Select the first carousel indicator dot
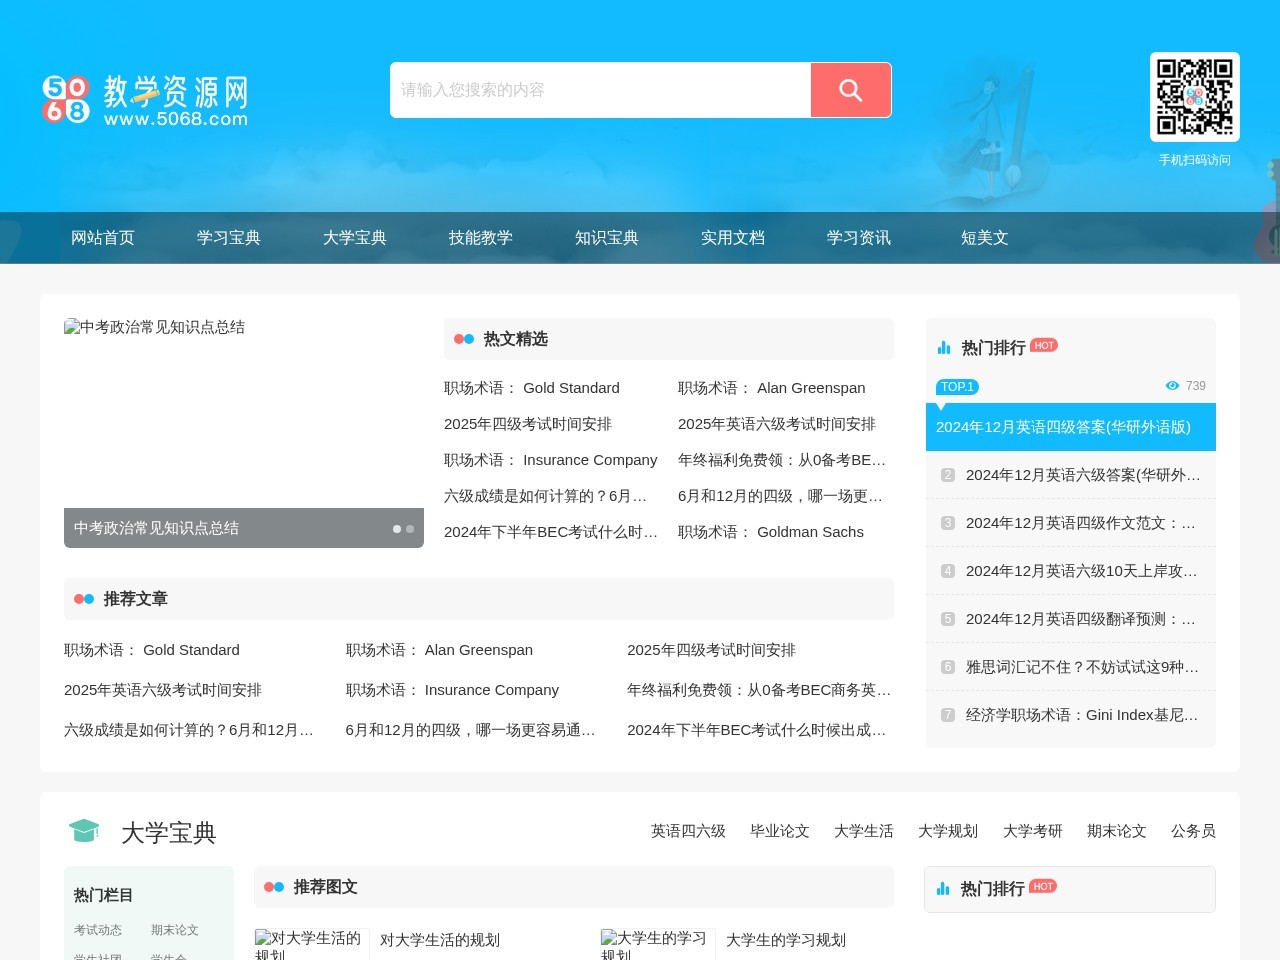 point(397,529)
